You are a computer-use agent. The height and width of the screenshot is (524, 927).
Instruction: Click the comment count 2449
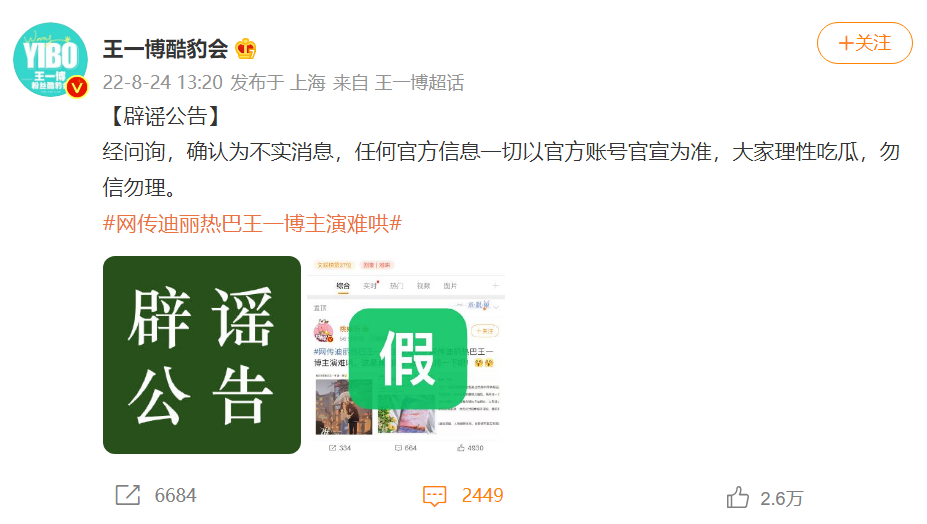pos(482,496)
